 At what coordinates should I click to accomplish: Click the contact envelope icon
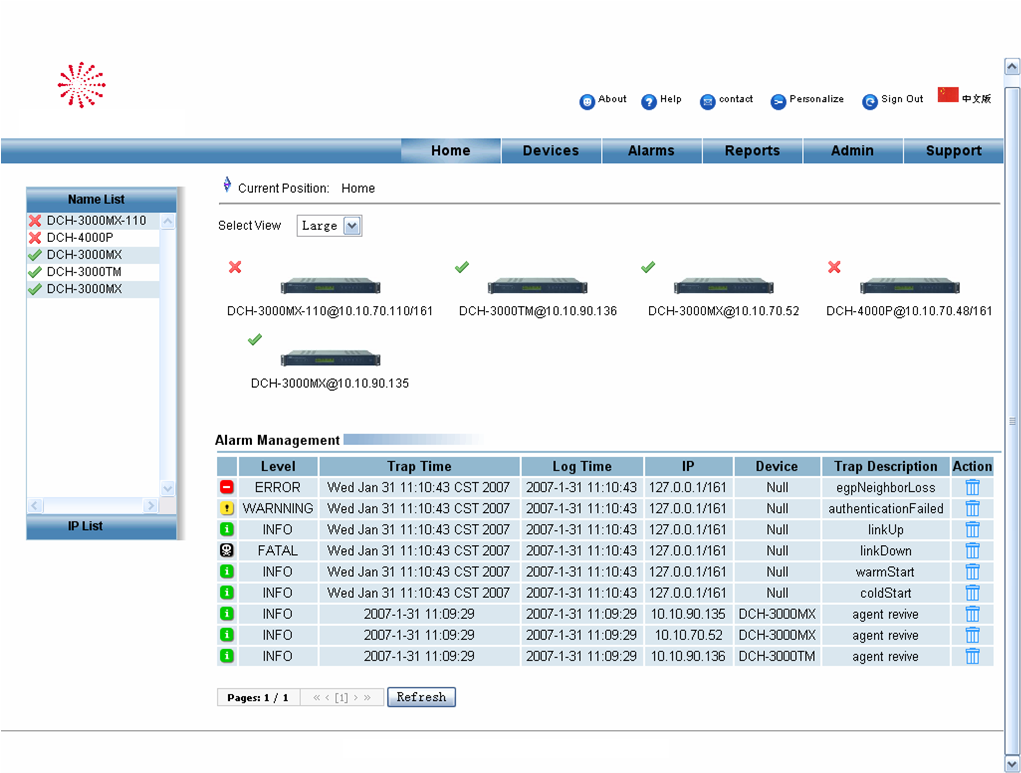(x=707, y=101)
